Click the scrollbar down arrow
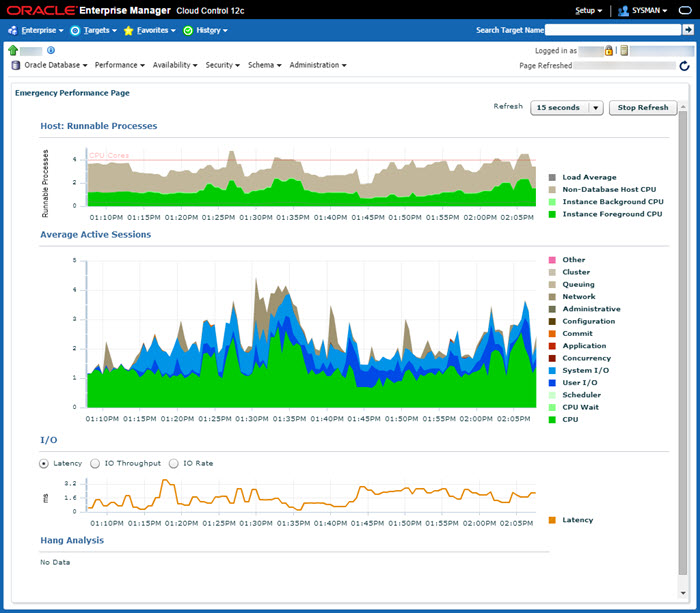The width and height of the screenshot is (700, 613). pos(683,593)
